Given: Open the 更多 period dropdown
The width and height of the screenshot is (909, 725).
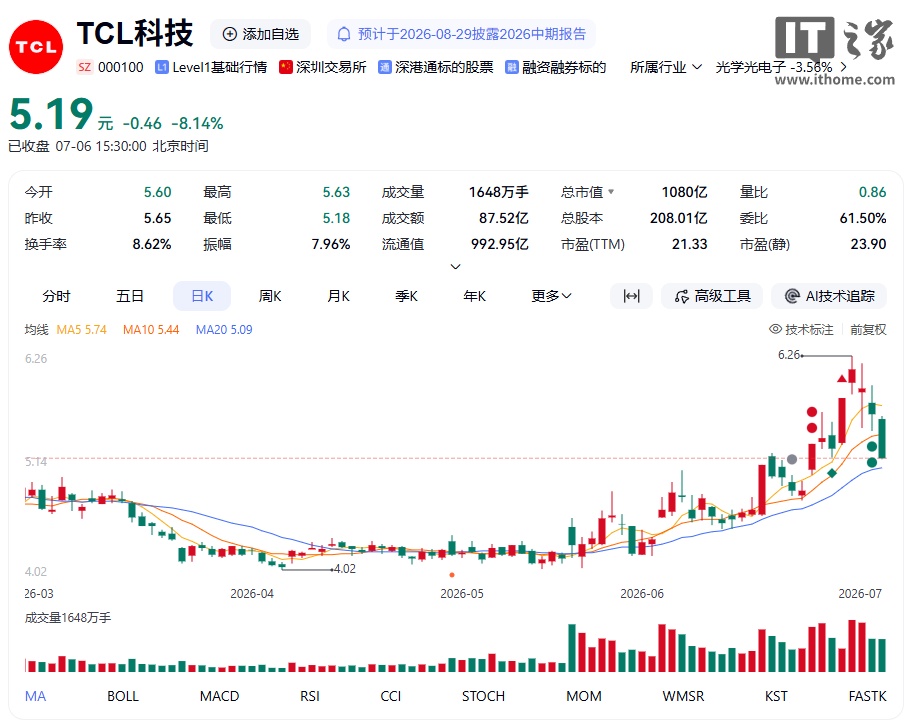Looking at the screenshot, I should 551,296.
